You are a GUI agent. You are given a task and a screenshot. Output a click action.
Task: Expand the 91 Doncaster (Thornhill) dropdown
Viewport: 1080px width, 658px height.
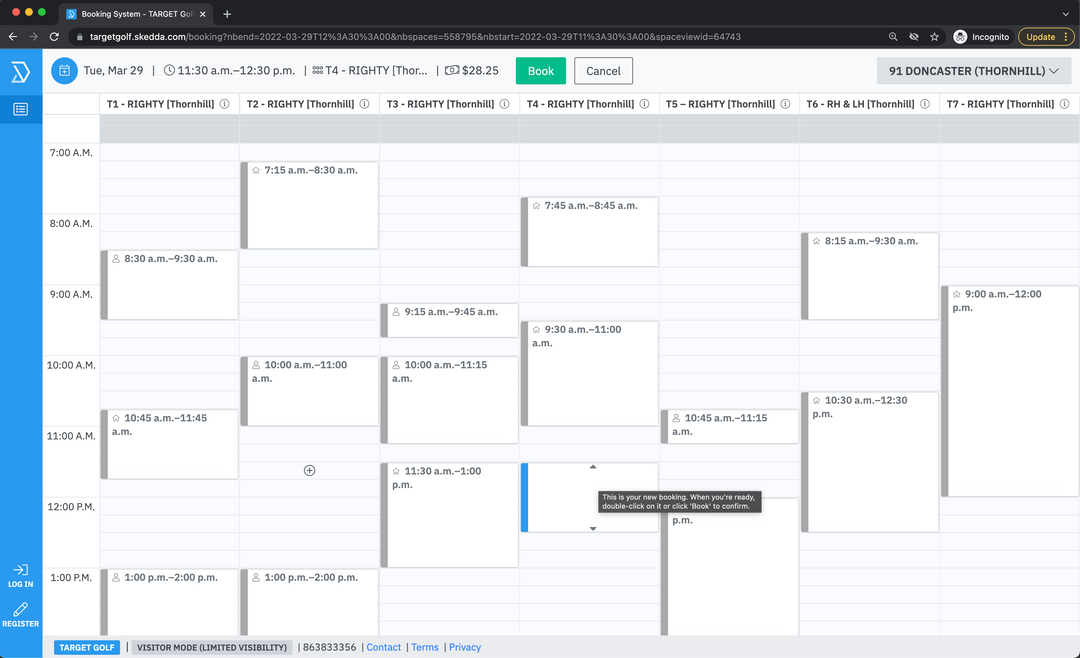pos(973,71)
